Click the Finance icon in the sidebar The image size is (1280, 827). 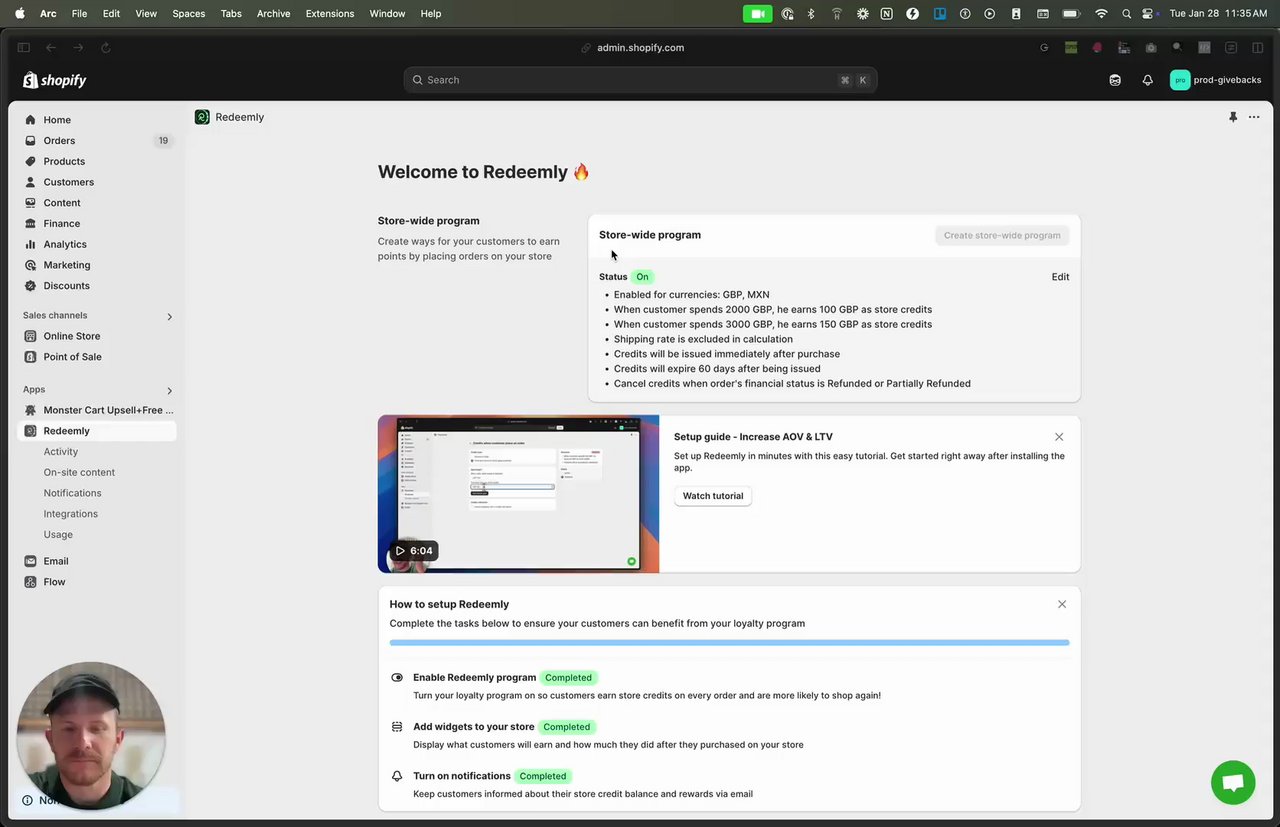pos(30,224)
